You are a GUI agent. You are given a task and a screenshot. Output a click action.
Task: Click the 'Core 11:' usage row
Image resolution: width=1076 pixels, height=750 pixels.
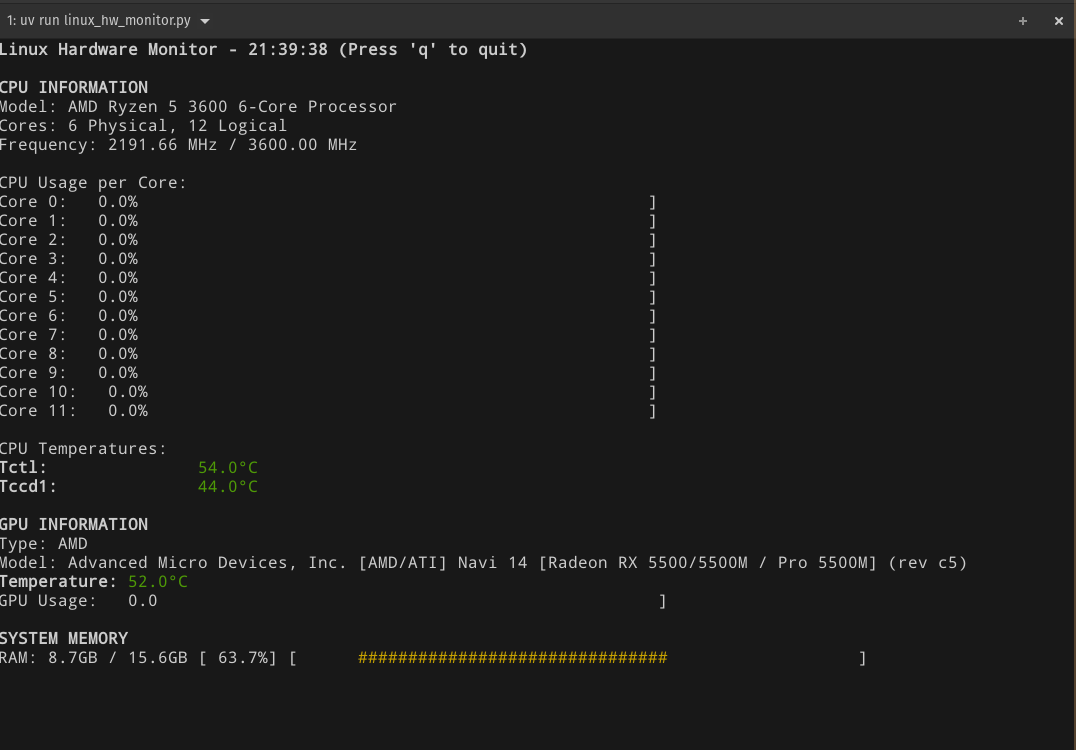(x=328, y=411)
